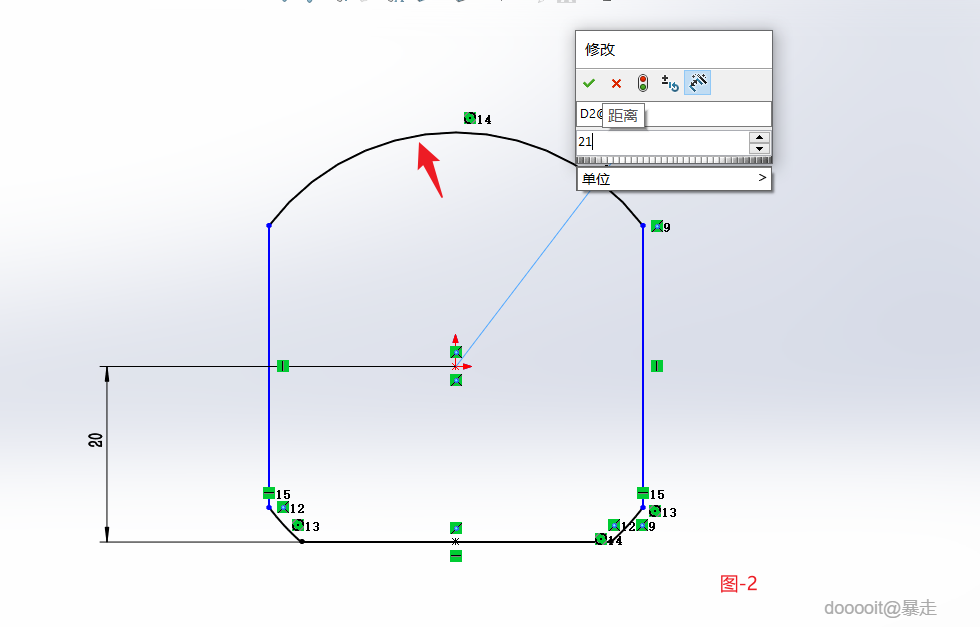The height and width of the screenshot is (627, 980).
Task: Select the 20 dimension text
Action: click(96, 439)
